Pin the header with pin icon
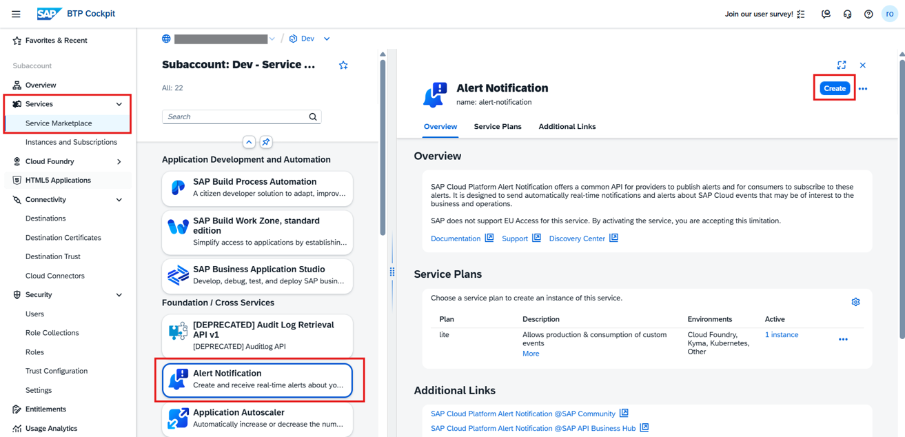905x437 pixels. pos(265,141)
